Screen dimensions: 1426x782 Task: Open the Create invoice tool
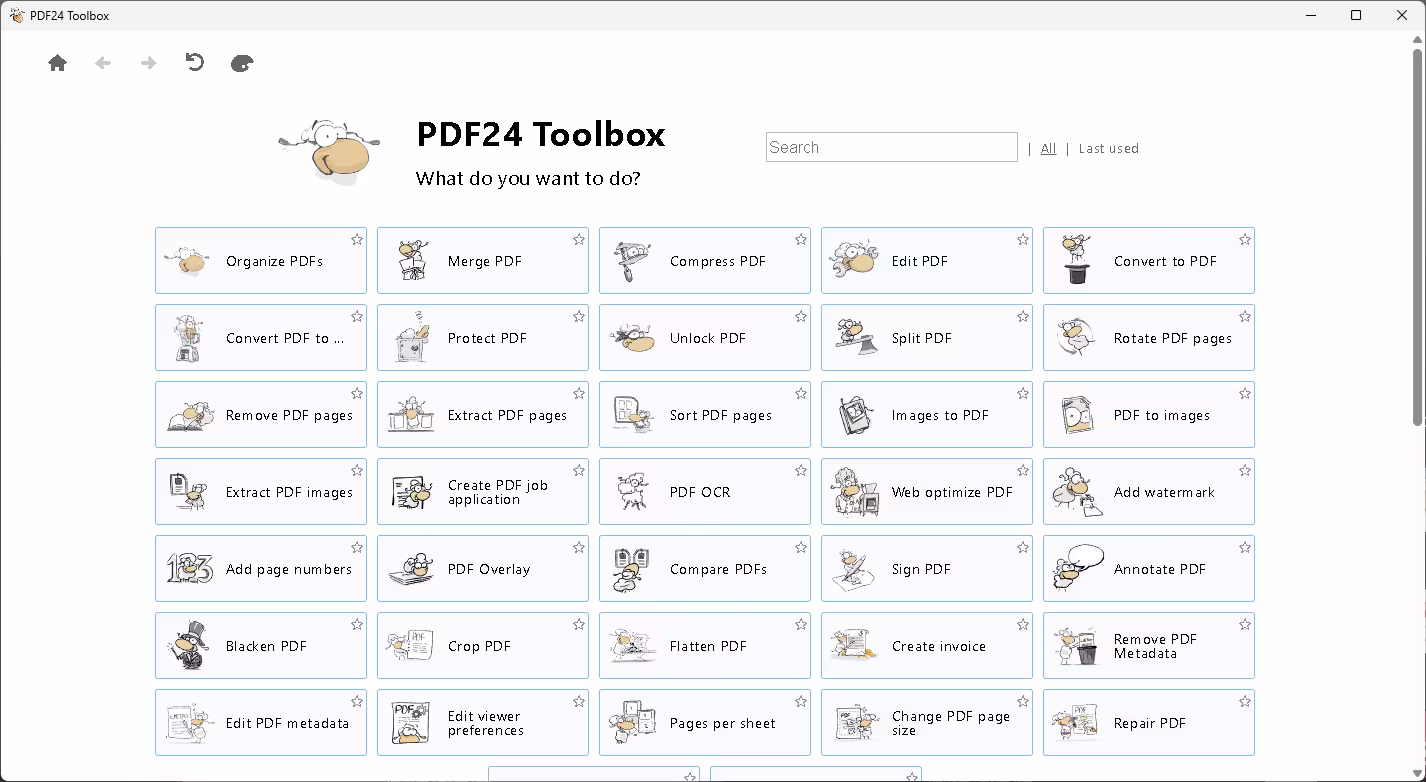click(927, 646)
